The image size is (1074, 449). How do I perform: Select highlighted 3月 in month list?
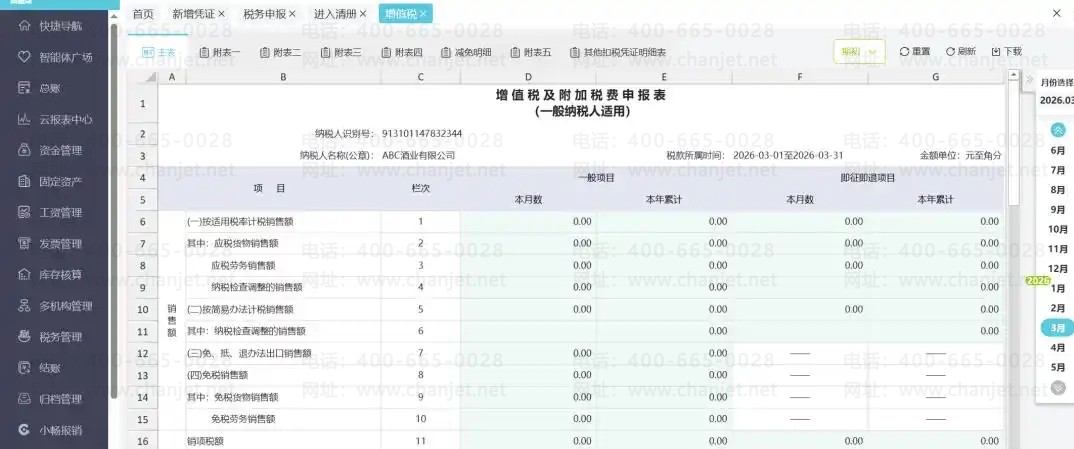[x=1058, y=329]
